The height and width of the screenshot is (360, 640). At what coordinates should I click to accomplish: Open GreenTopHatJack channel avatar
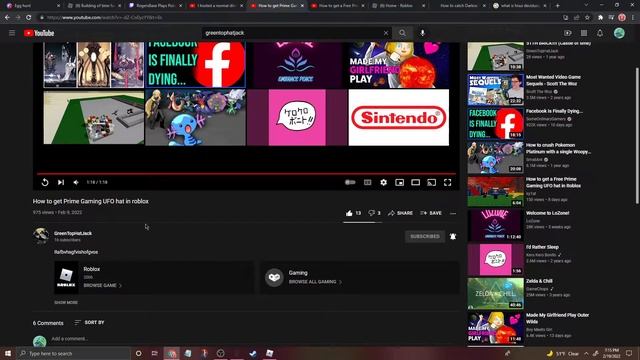41,236
